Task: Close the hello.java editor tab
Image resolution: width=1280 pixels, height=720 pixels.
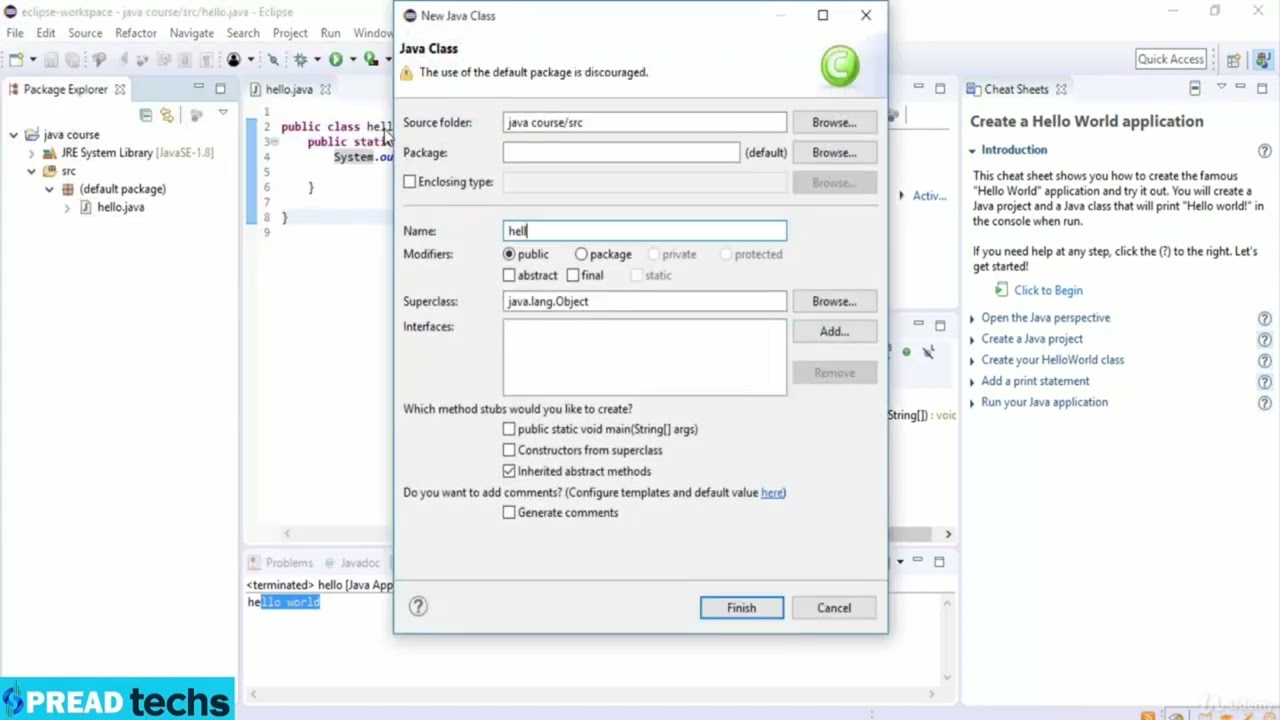Action: (325, 89)
